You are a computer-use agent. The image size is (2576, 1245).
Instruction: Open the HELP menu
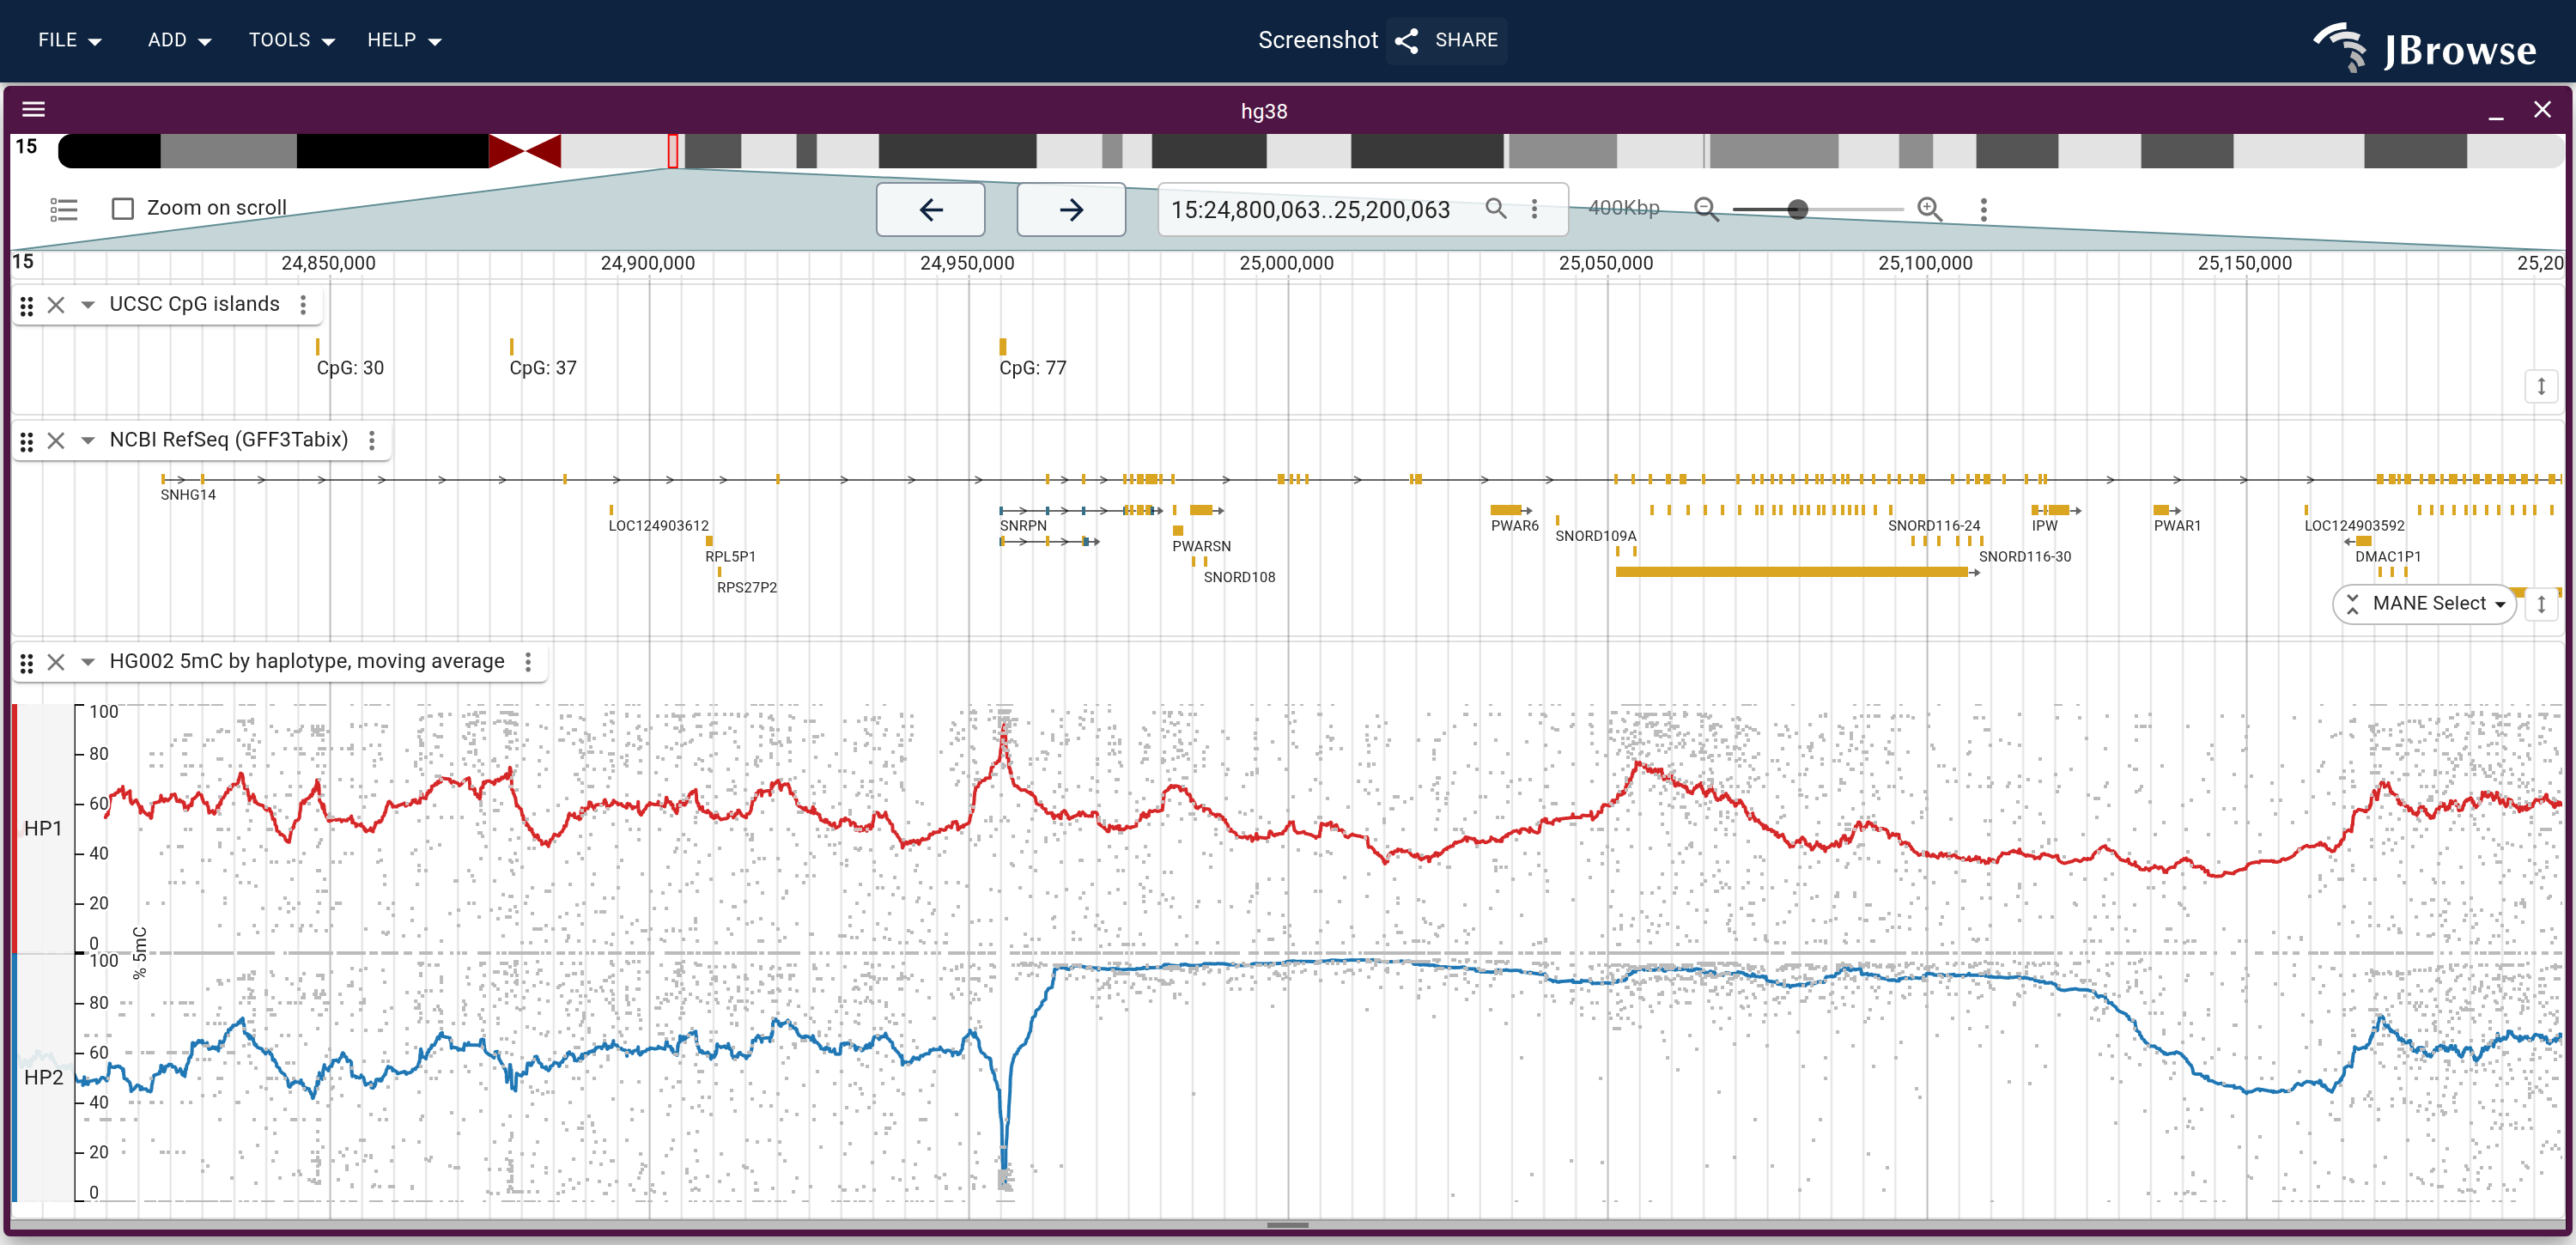[x=404, y=40]
